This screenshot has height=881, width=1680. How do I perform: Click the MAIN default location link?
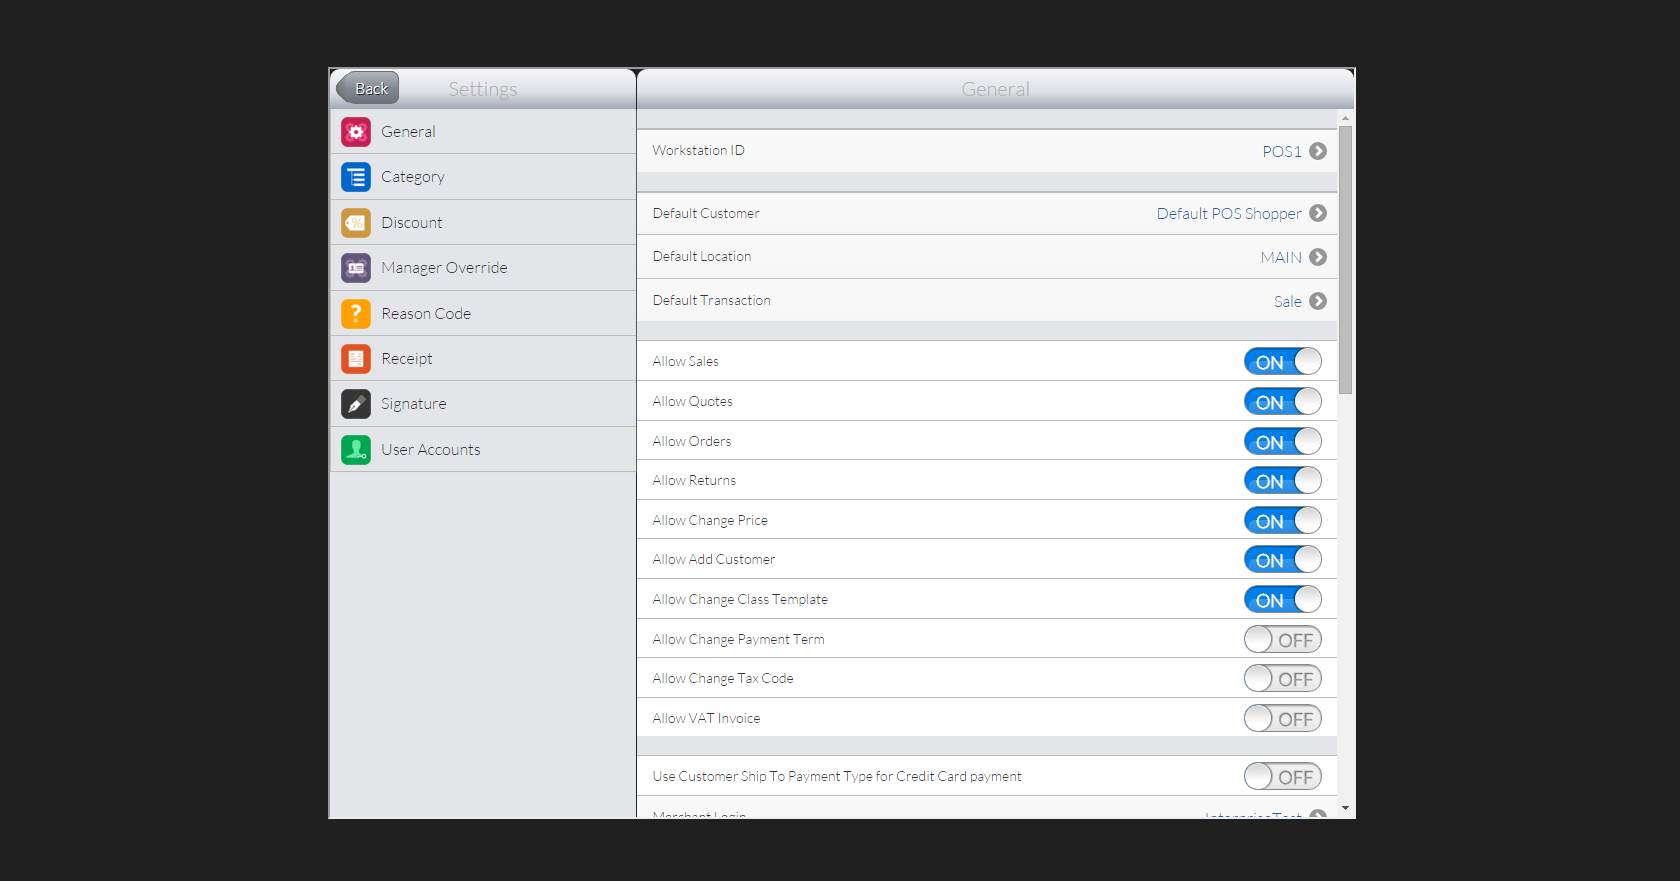click(x=1280, y=258)
